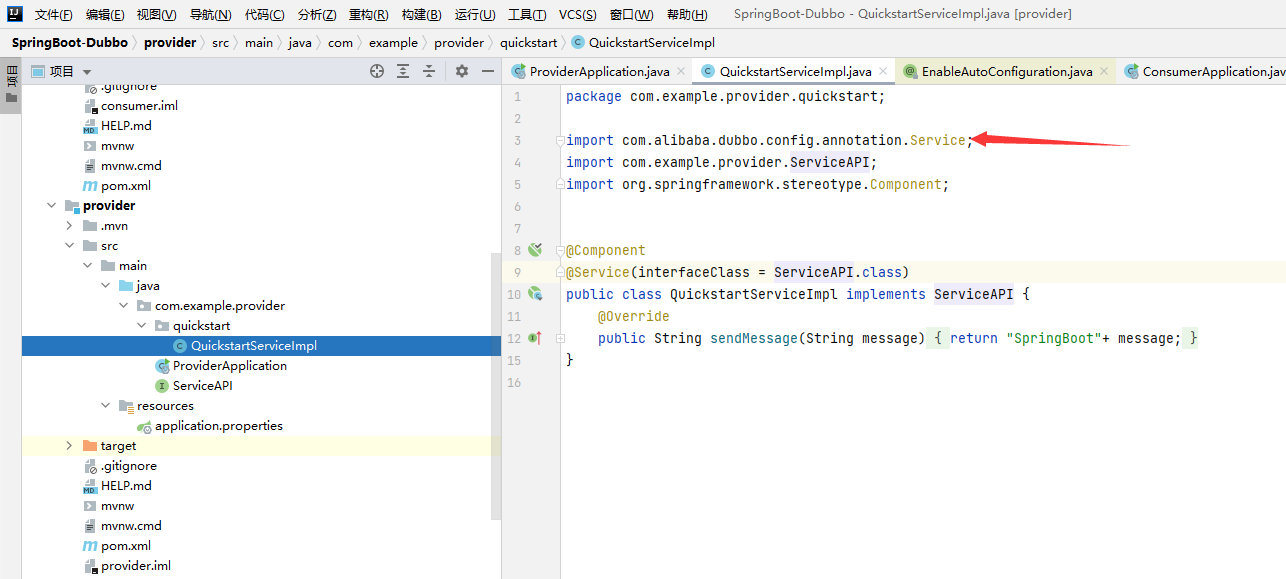Click the collapse all icon in project panel
Viewport: 1286px width, 579px height.
click(429, 71)
